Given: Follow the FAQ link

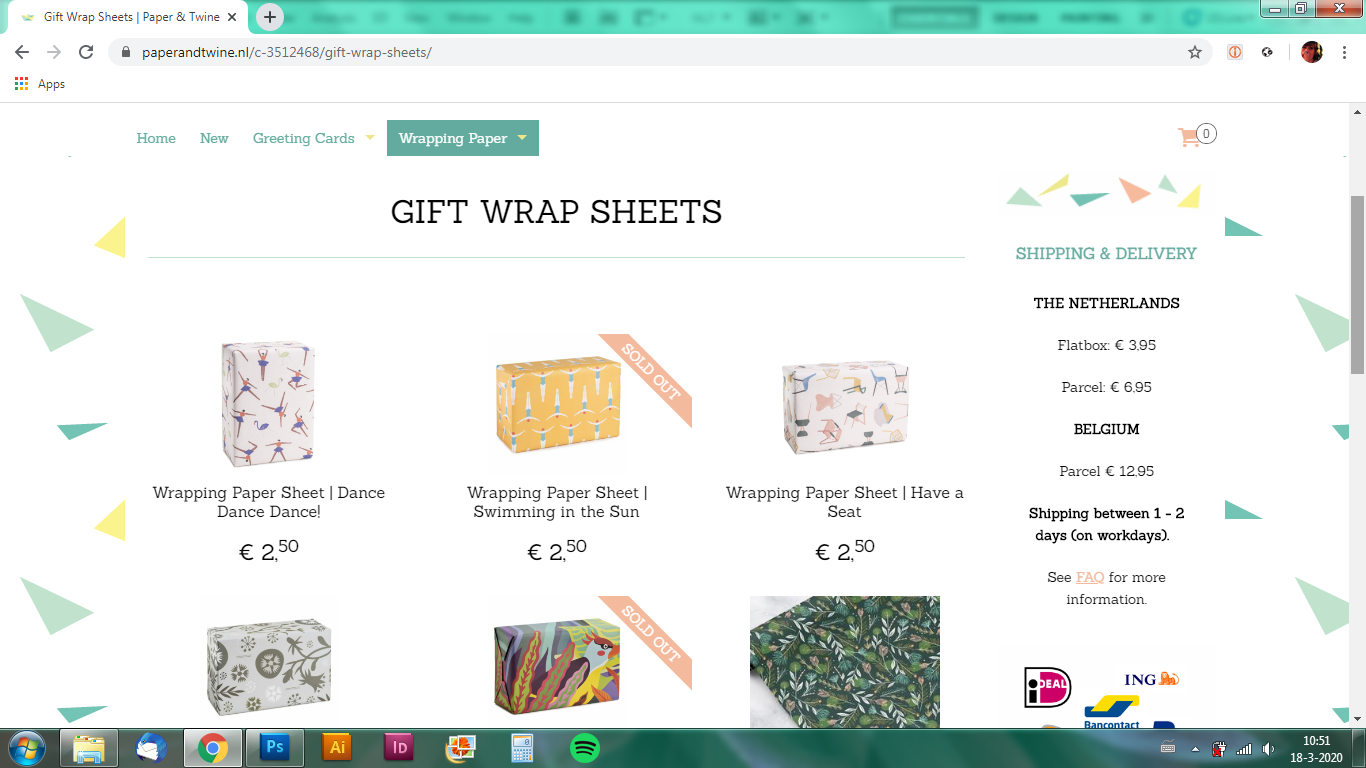Looking at the screenshot, I should point(1090,577).
